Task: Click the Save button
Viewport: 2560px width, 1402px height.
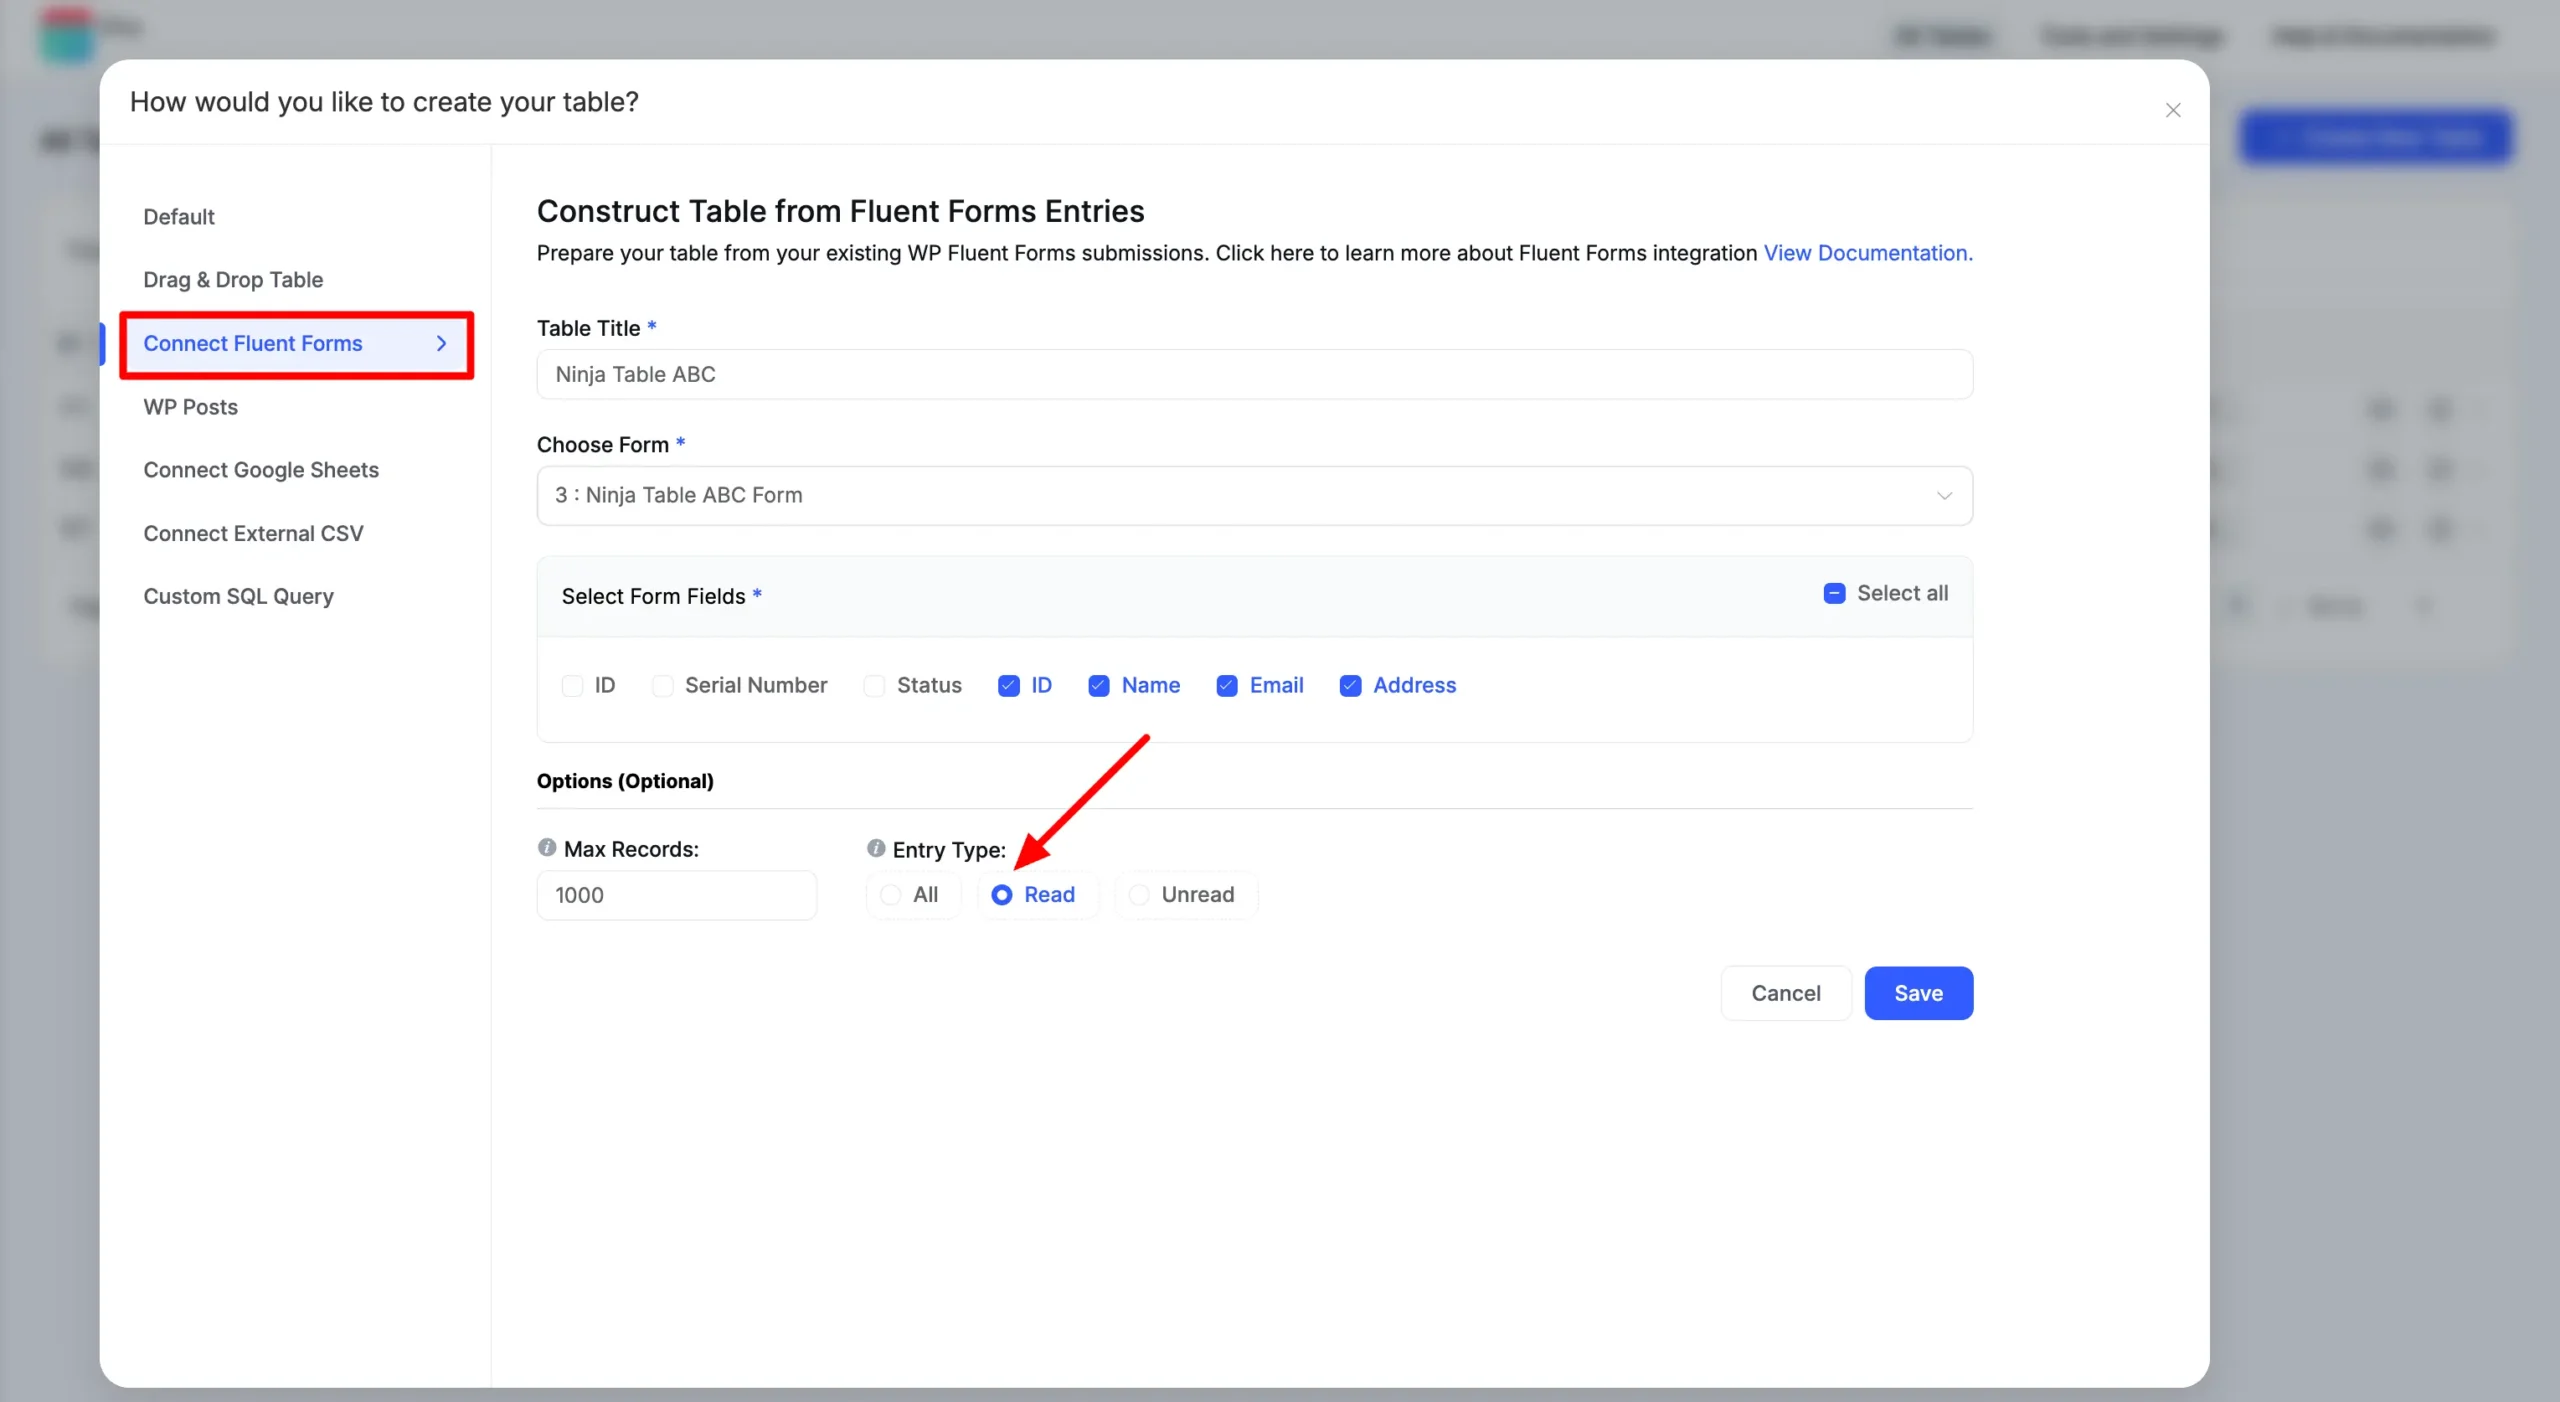Action: 1918,993
